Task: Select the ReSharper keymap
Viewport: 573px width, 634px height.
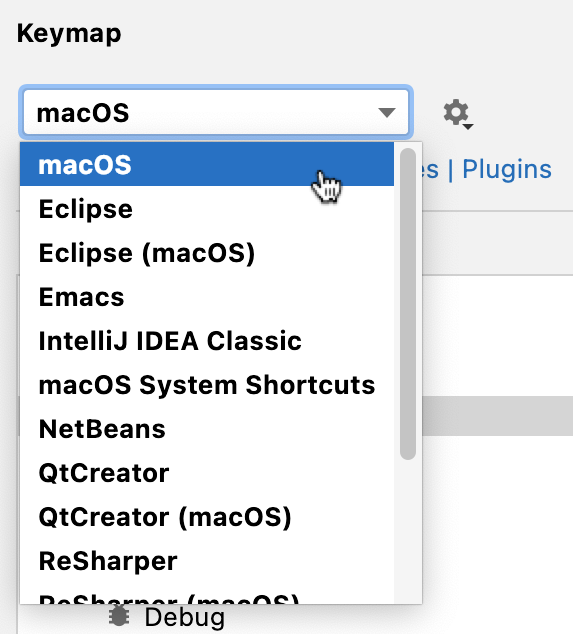Action: (207, 561)
